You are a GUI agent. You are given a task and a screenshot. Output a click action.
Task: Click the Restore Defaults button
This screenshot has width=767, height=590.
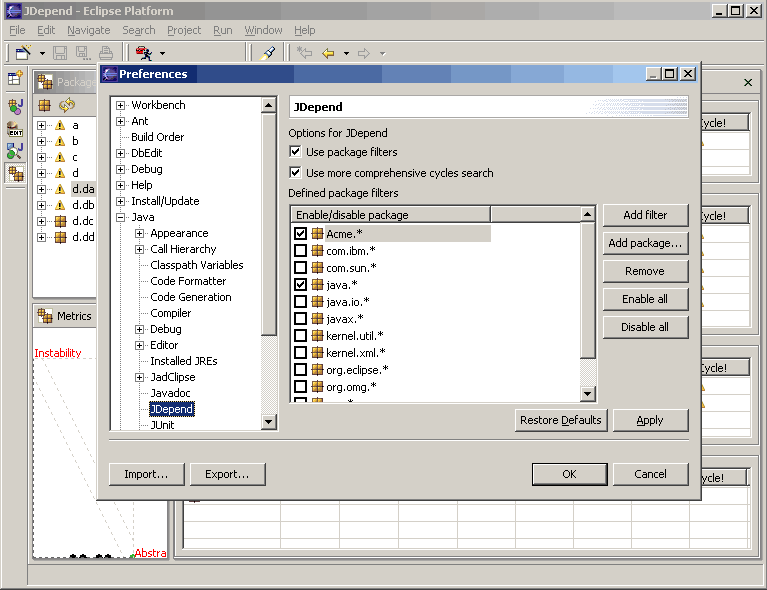[x=561, y=420]
